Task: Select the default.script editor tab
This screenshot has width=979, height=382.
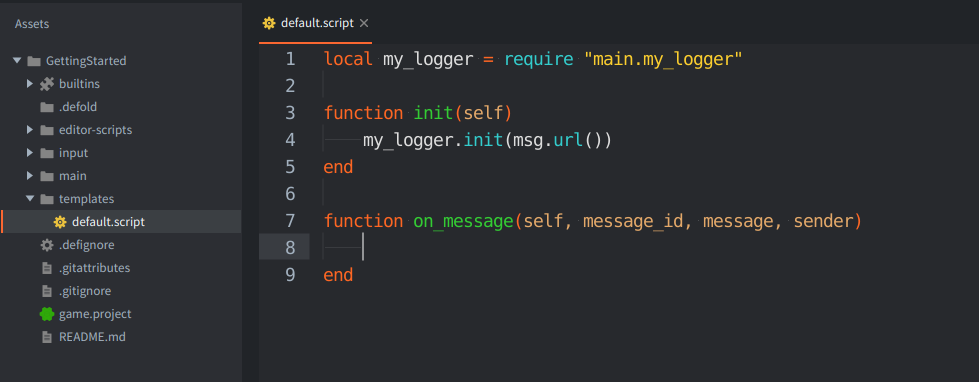Action: click(315, 23)
